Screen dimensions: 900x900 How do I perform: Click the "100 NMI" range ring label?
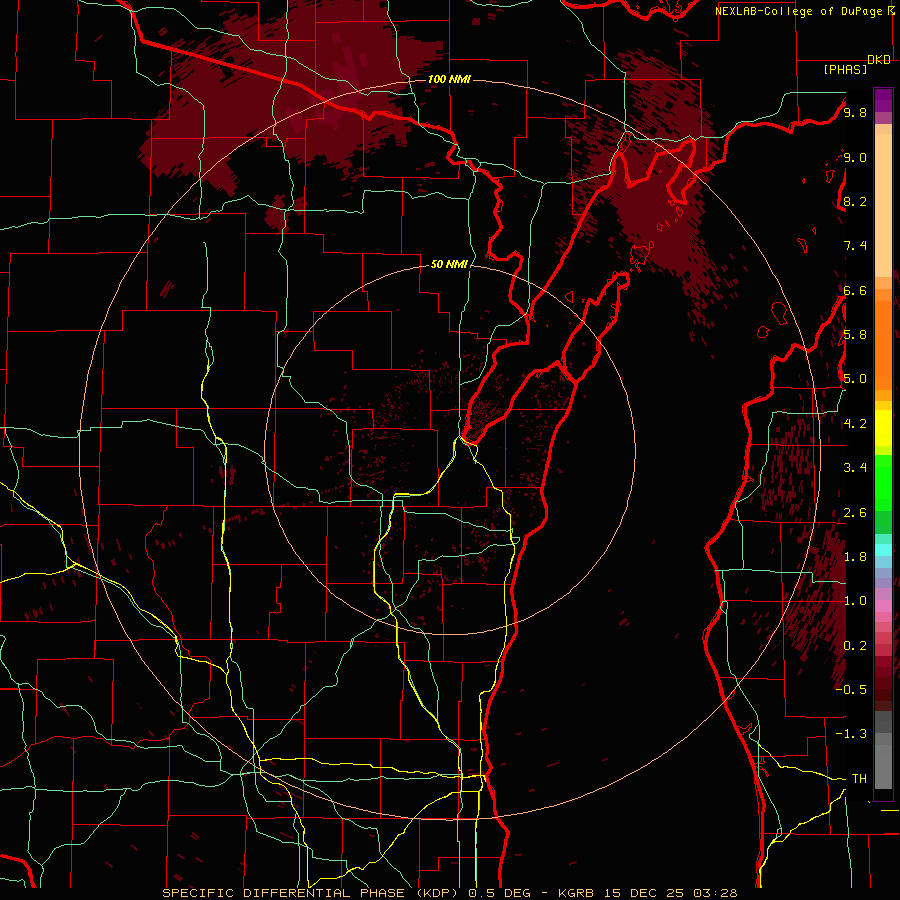click(x=449, y=79)
